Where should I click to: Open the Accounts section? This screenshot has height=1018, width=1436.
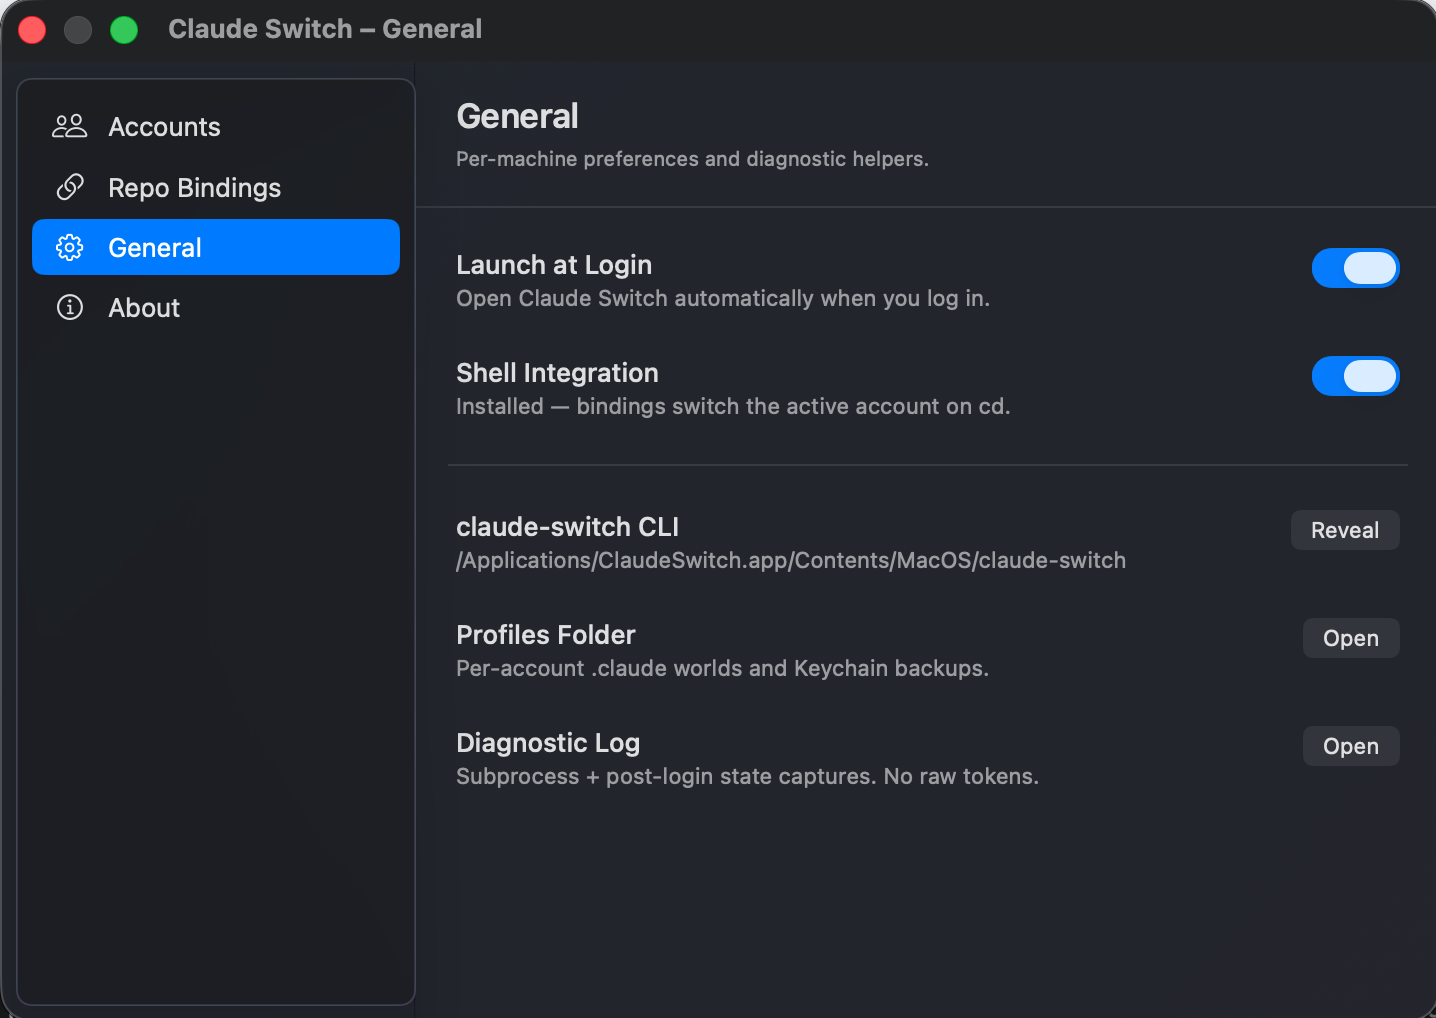tap(216, 127)
